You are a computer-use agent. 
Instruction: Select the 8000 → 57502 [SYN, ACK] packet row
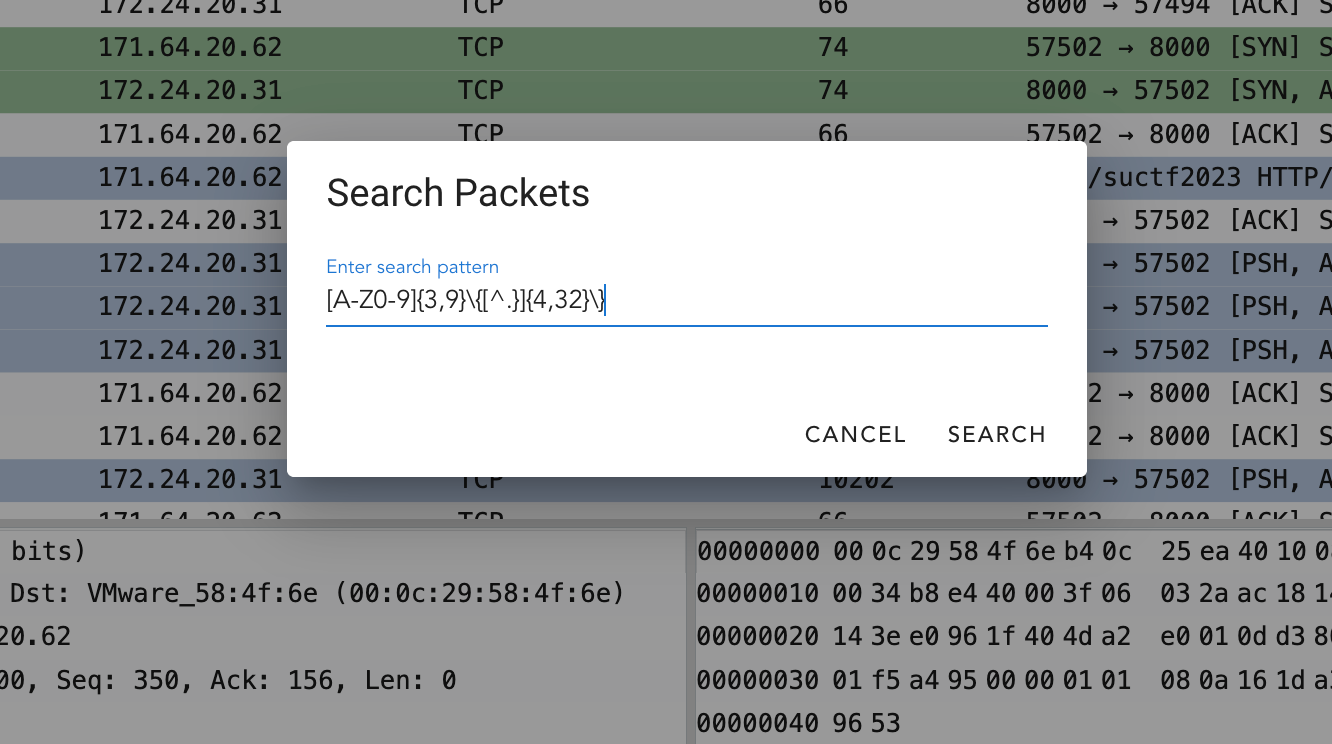[x=666, y=90]
